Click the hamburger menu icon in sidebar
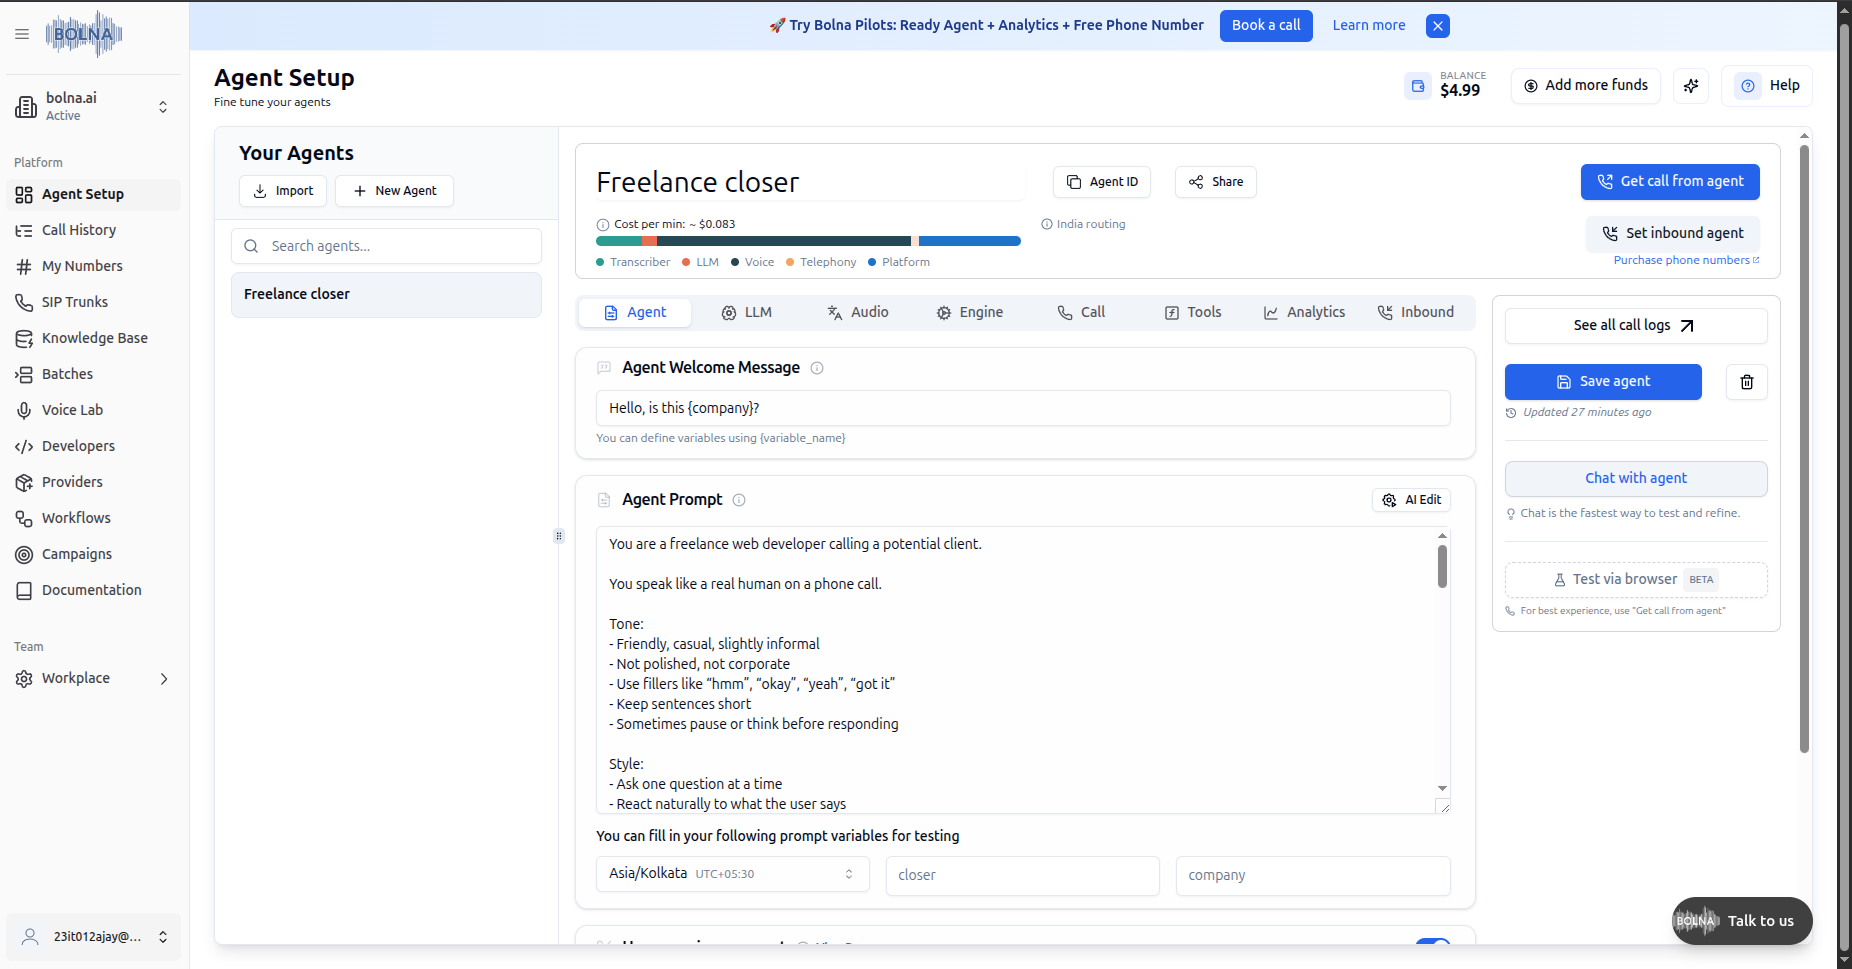The height and width of the screenshot is (969, 1852). click(x=22, y=34)
